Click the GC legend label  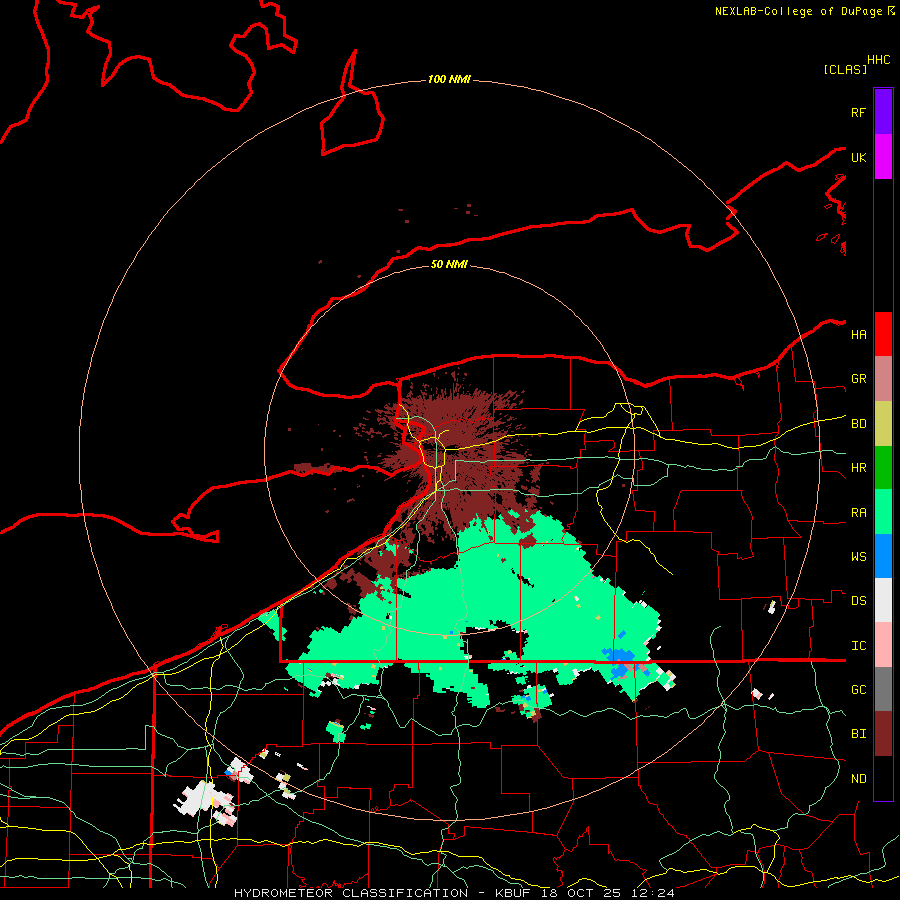click(x=858, y=690)
